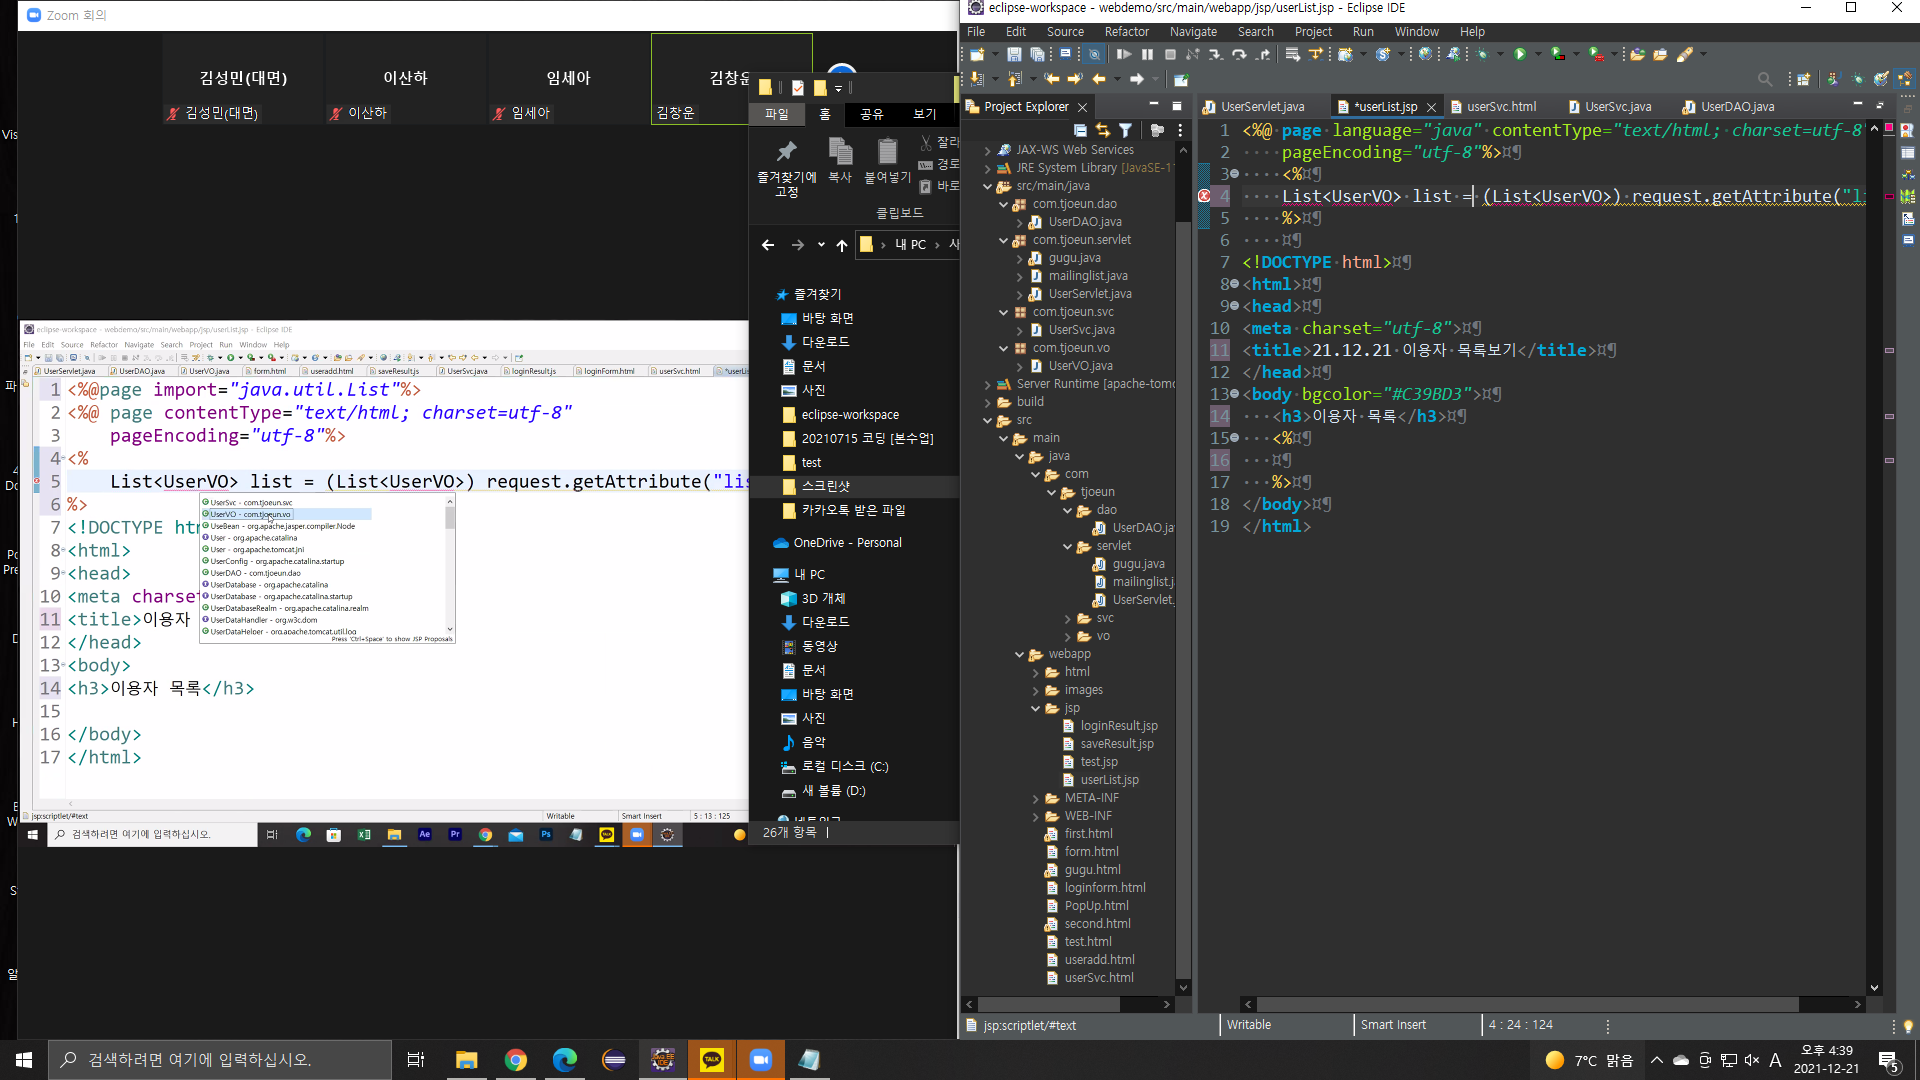Click the error marker on line 4
1920x1080 pixels.
[1204, 196]
